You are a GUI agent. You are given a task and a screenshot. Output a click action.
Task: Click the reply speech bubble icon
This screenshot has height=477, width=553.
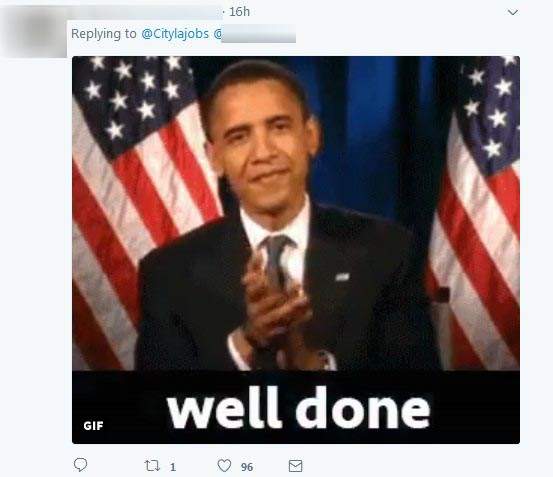[x=80, y=465]
